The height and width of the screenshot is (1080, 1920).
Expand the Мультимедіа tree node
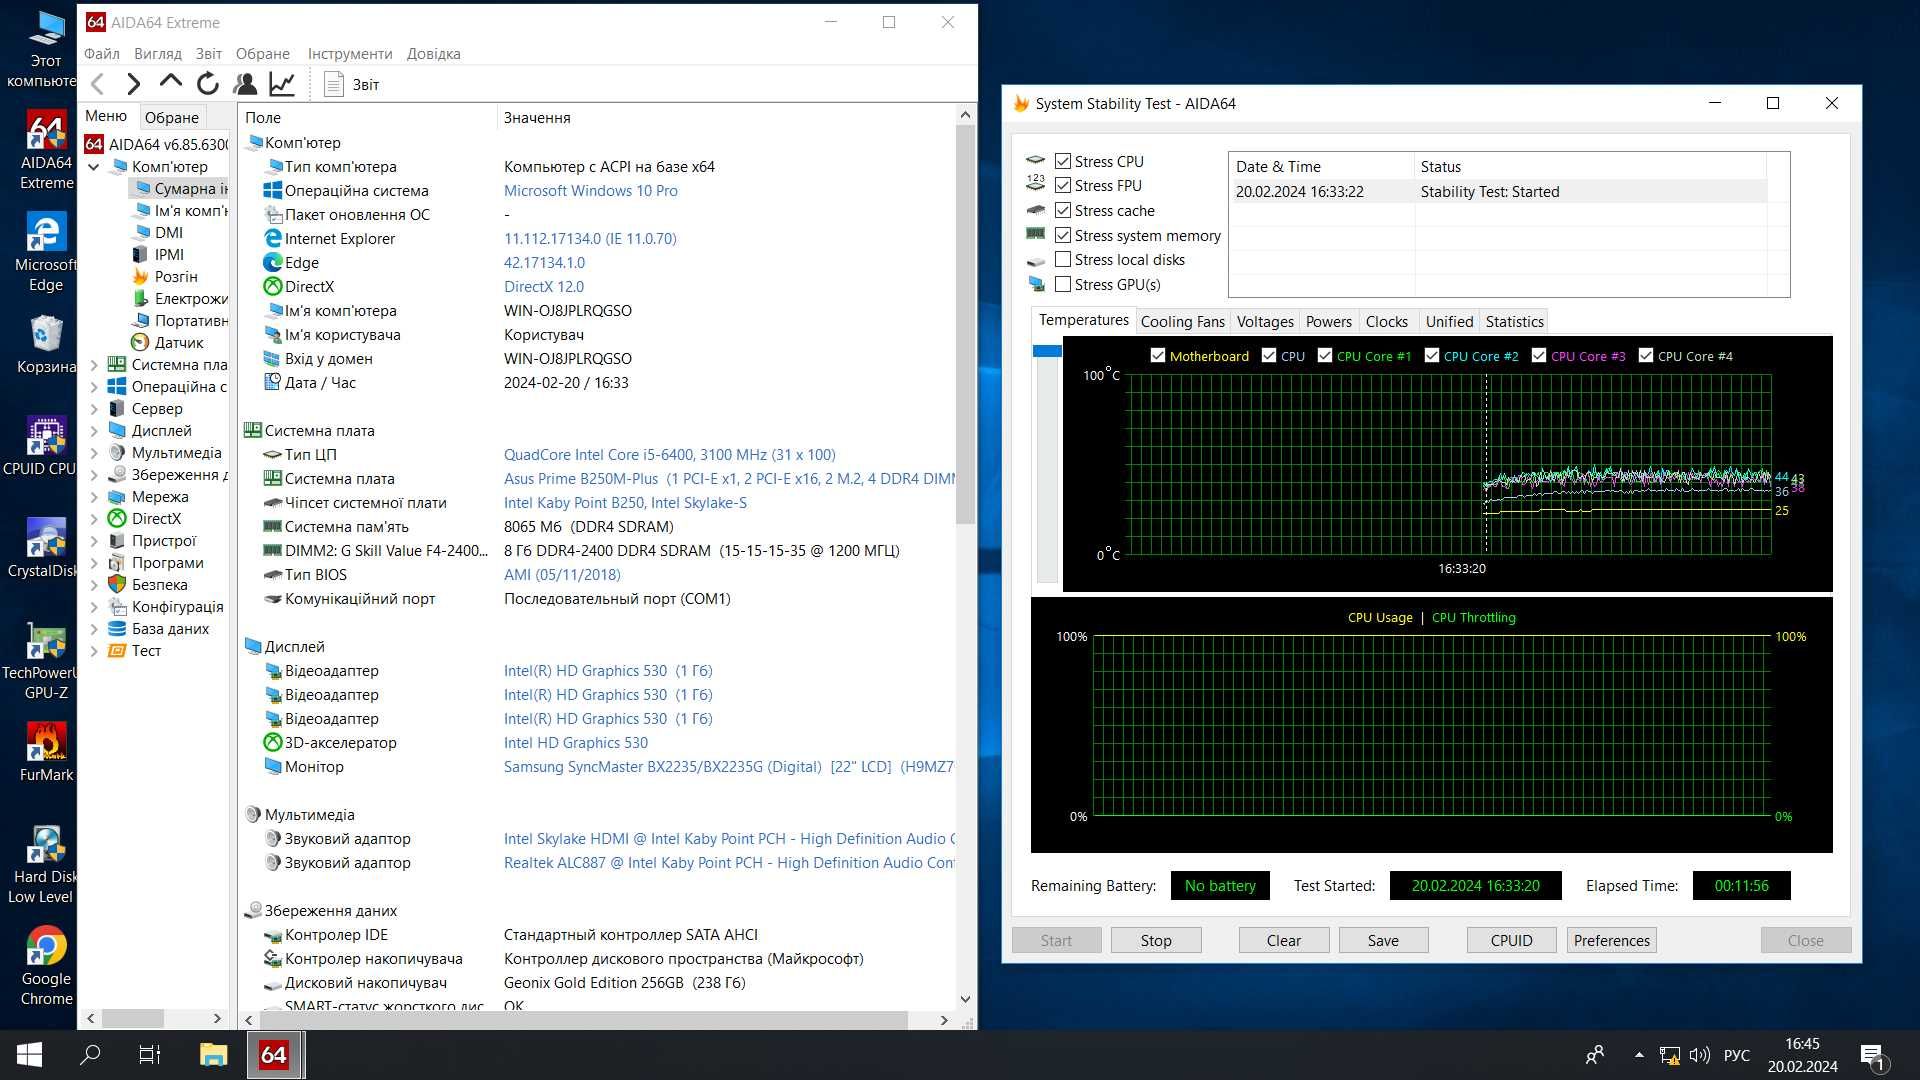tap(94, 453)
